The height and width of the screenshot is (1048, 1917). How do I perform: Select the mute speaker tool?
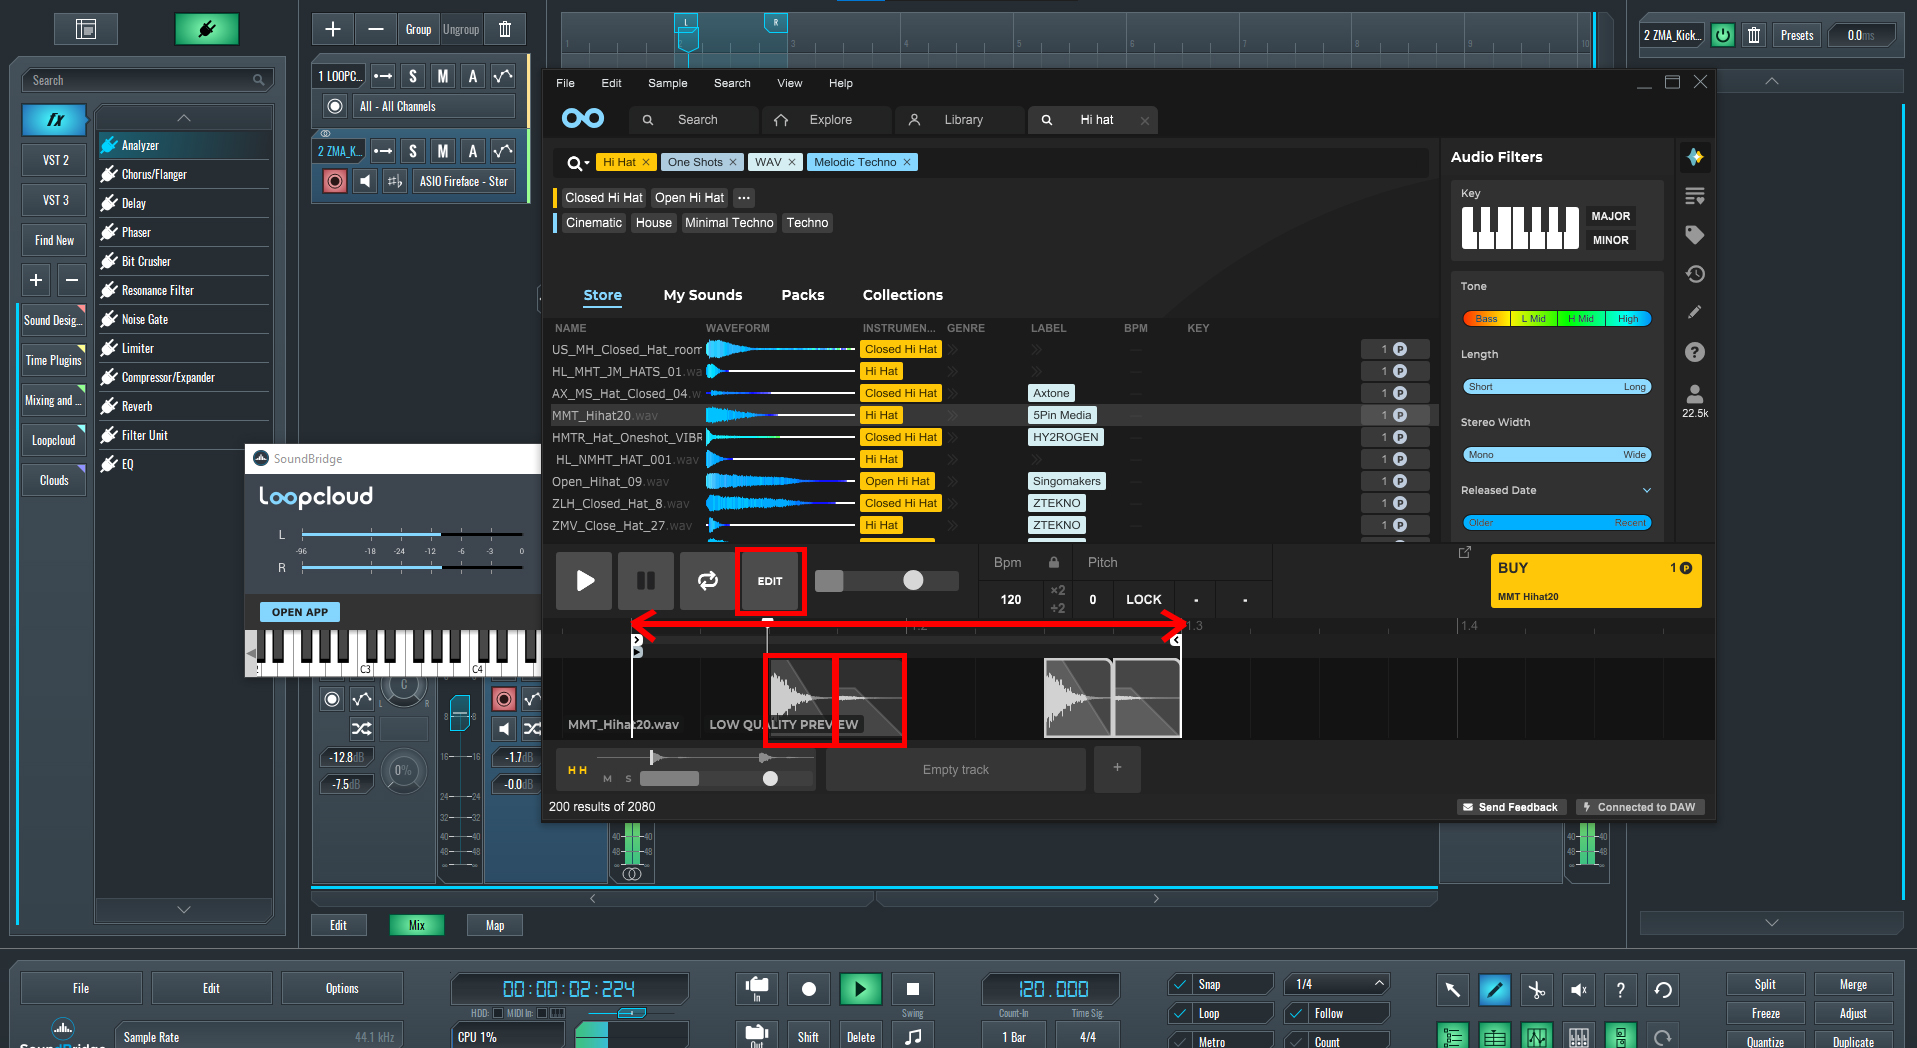click(x=1578, y=990)
